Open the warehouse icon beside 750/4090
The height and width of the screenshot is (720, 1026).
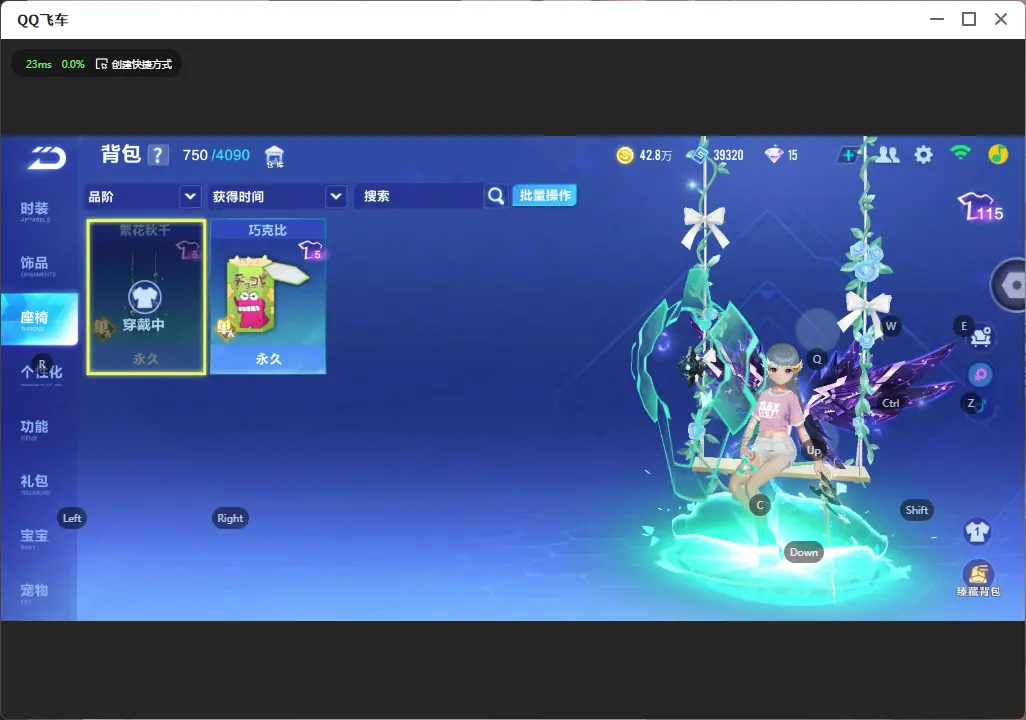click(x=274, y=156)
